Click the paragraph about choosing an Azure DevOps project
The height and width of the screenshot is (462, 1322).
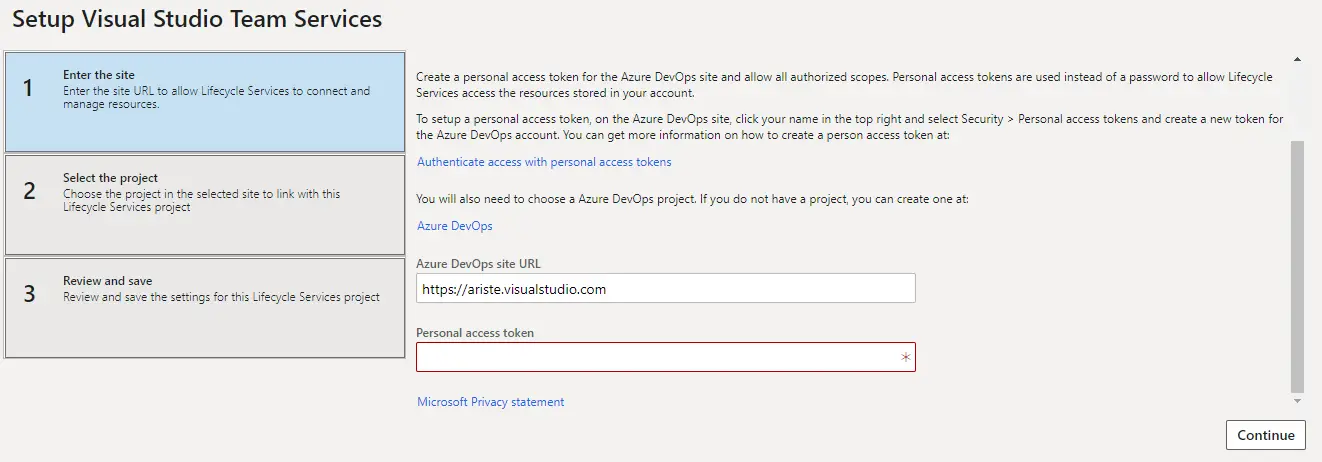point(692,199)
